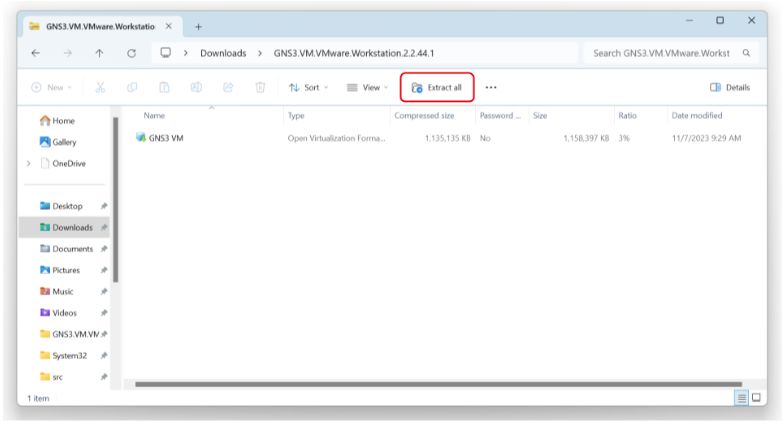The height and width of the screenshot is (422, 782).
Task: Open the Sort dropdown
Action: click(308, 87)
